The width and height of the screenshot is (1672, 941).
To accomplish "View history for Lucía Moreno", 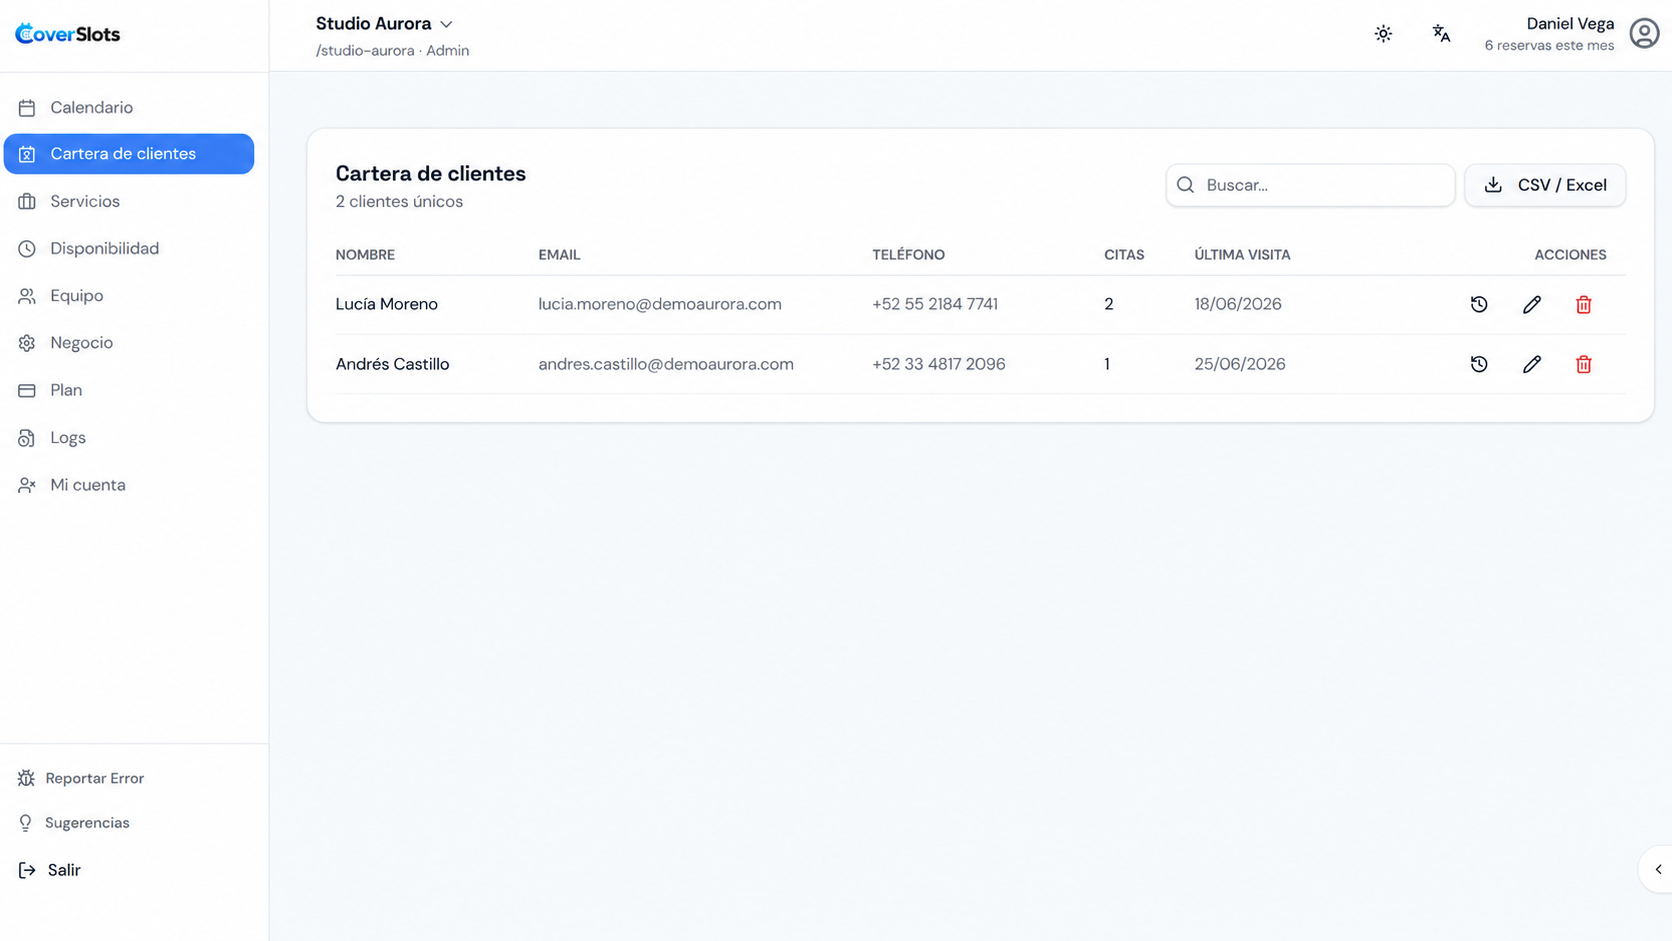I will pyautogui.click(x=1479, y=304).
